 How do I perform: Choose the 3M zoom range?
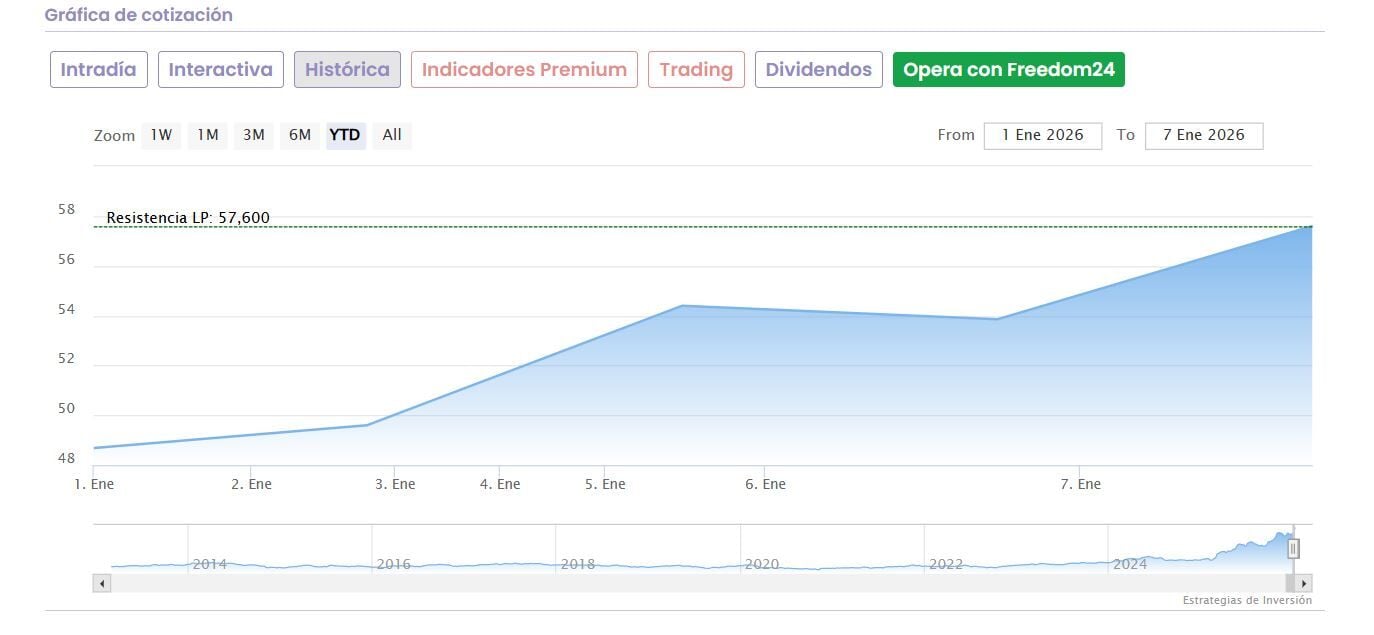click(254, 135)
